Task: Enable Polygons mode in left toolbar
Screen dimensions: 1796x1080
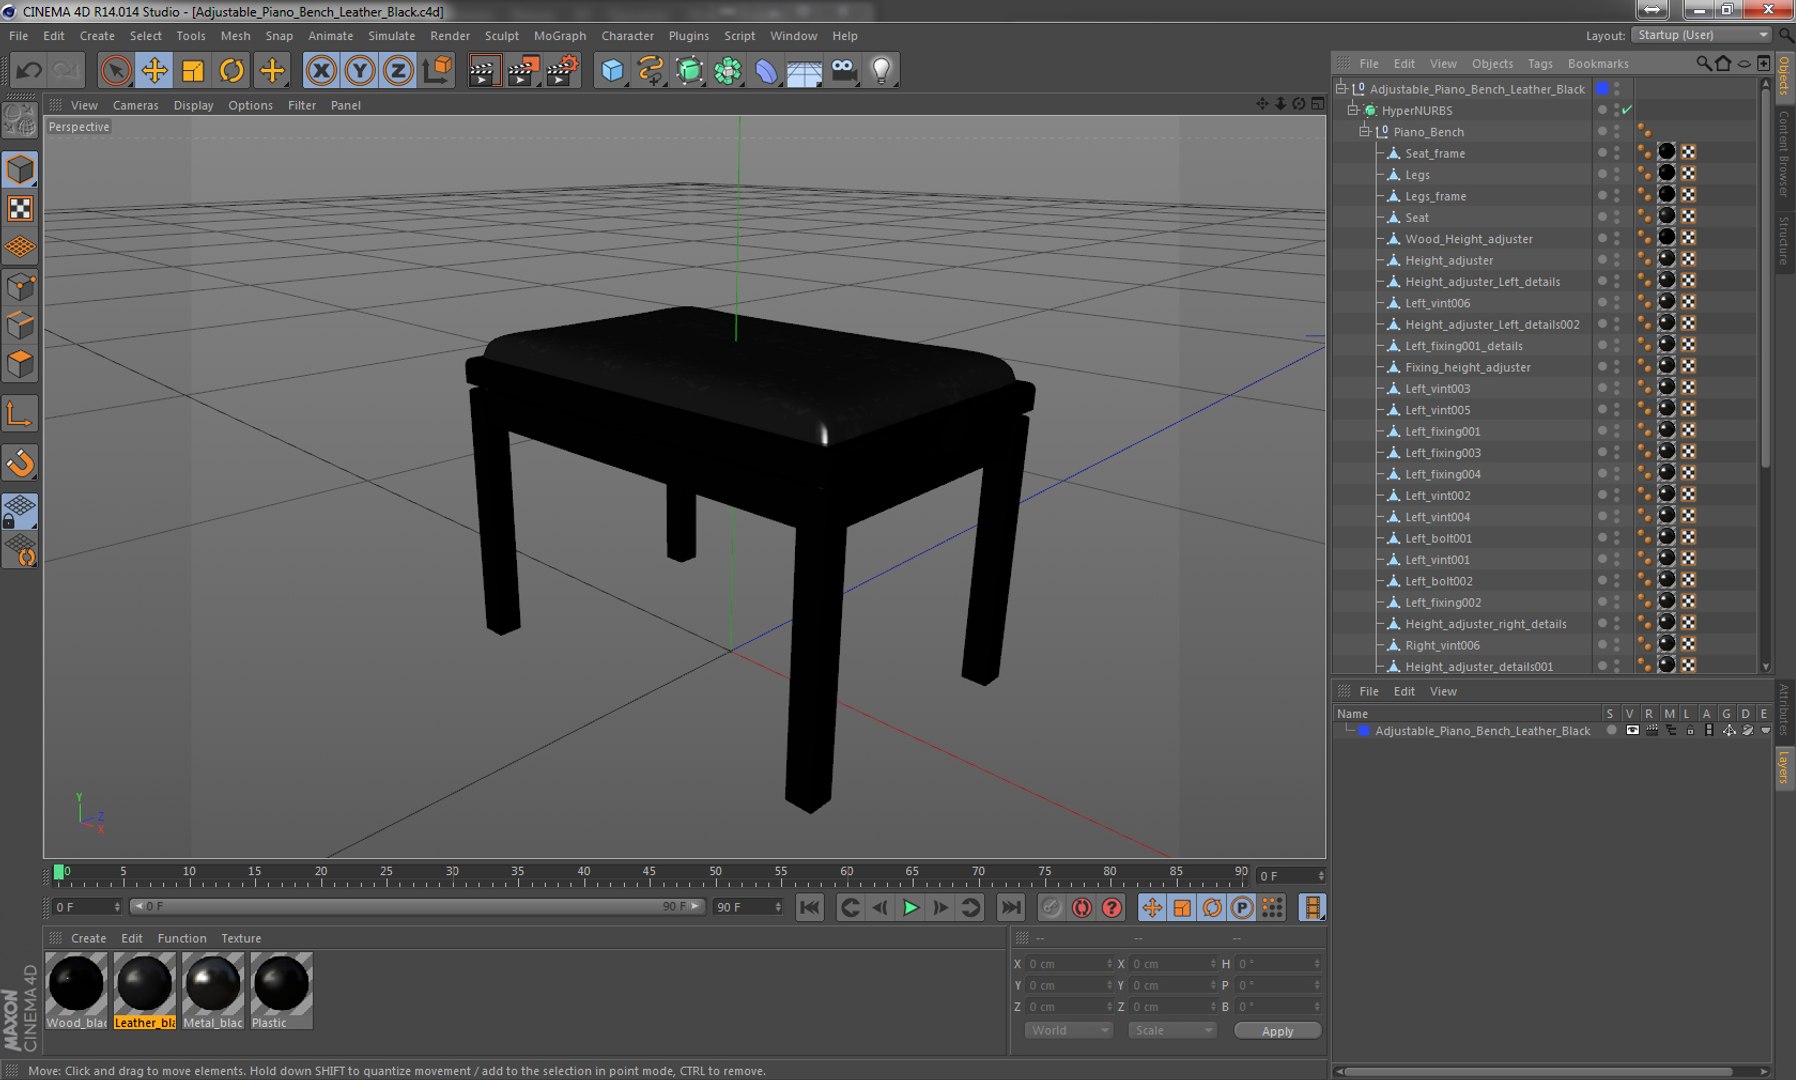Action: click(x=20, y=365)
